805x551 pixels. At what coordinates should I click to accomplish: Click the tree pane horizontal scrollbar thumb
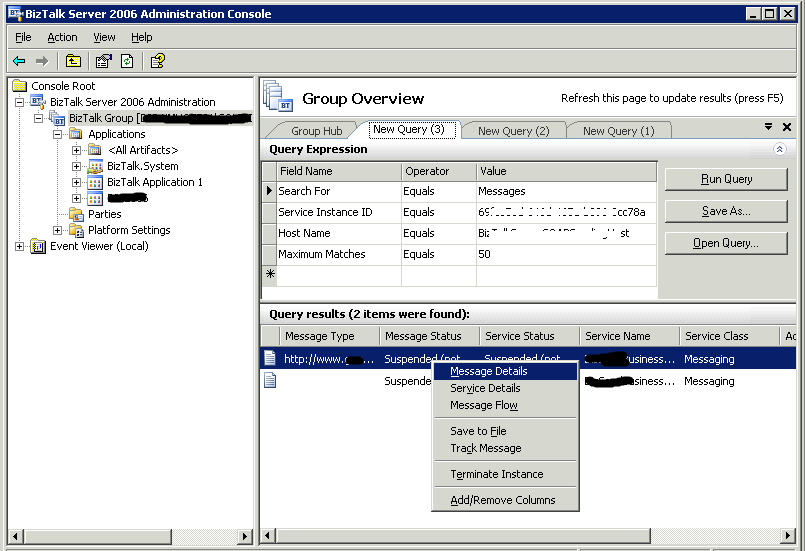98,536
